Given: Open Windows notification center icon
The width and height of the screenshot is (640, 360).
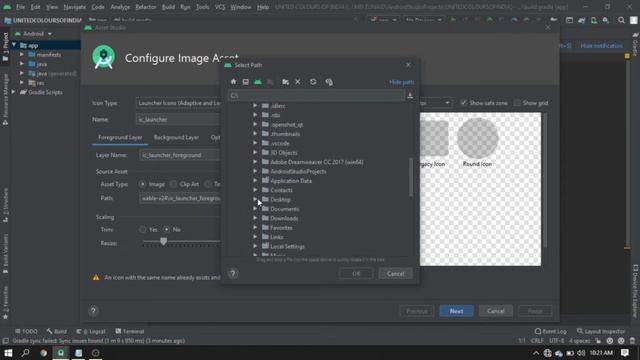Looking at the screenshot, I should (625, 353).
